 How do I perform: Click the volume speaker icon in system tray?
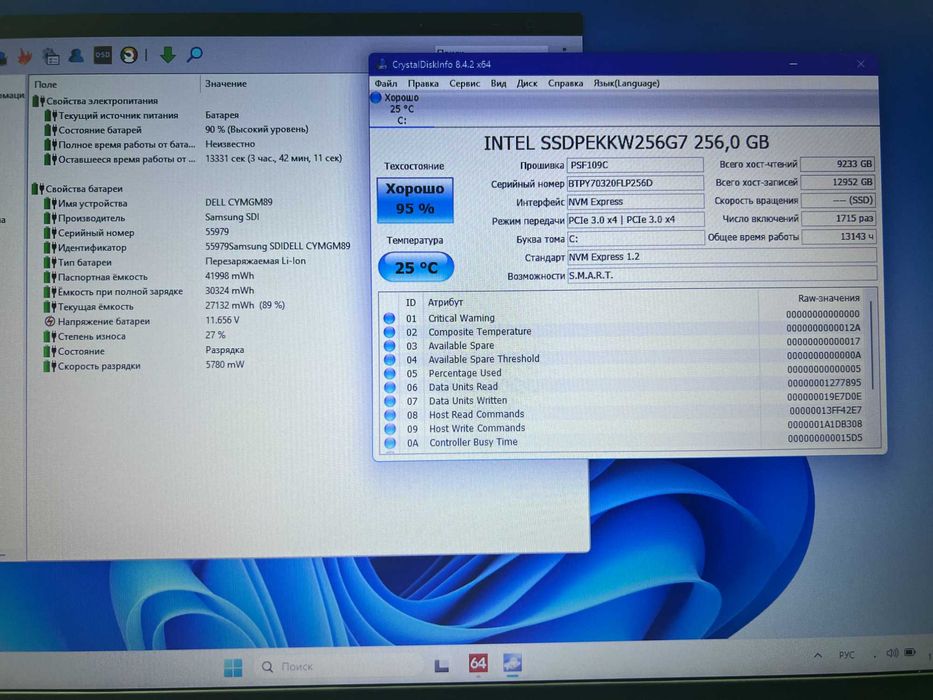tap(892, 654)
